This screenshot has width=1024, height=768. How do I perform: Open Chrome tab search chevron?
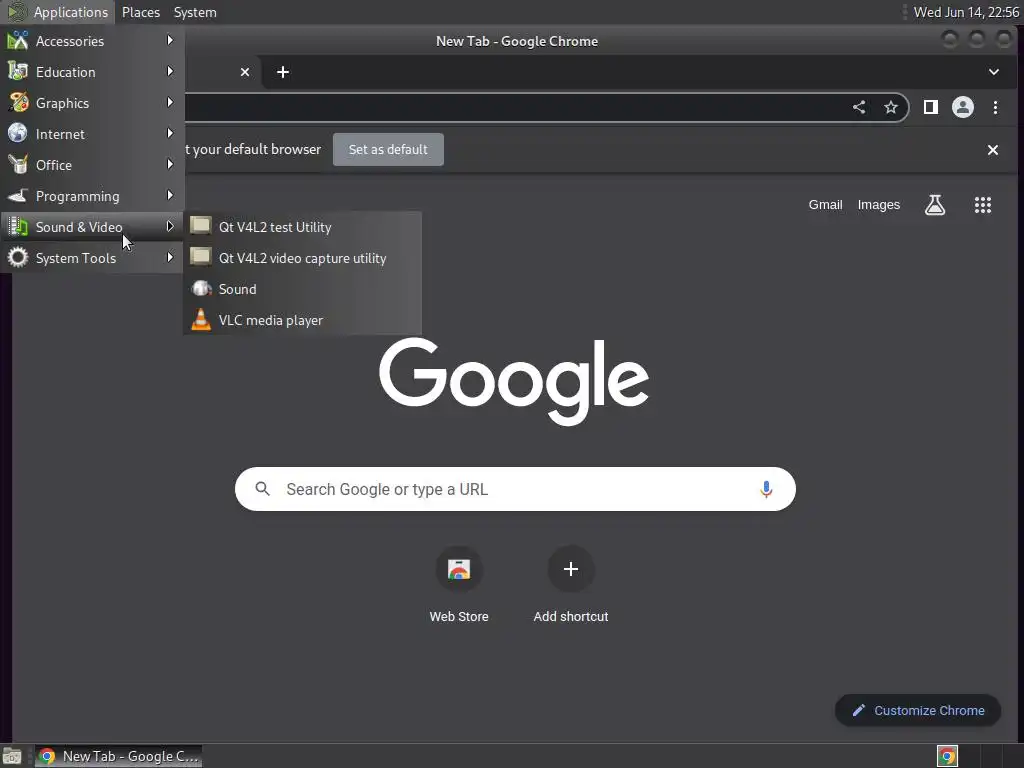click(x=993, y=72)
